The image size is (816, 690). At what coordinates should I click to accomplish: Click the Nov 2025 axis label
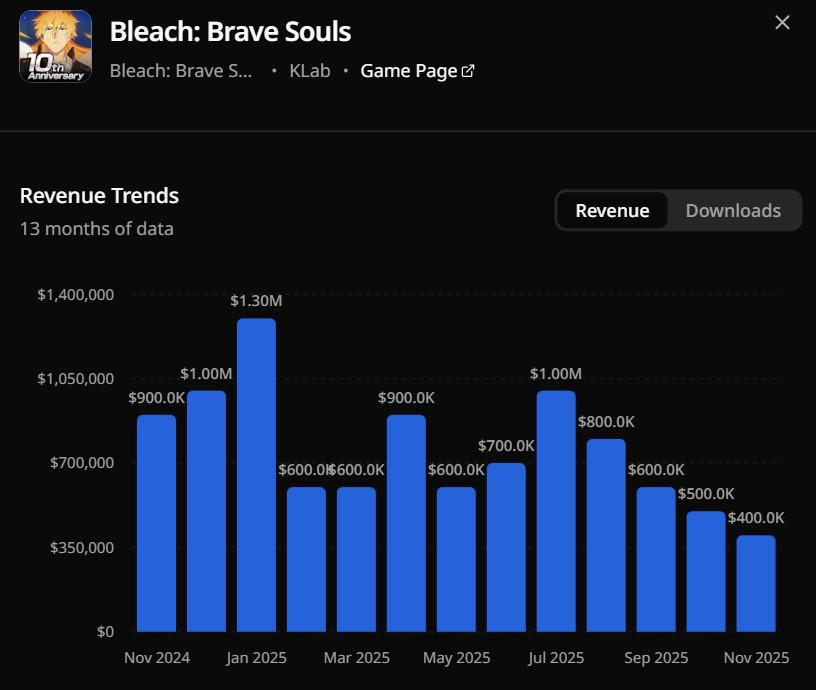[756, 658]
